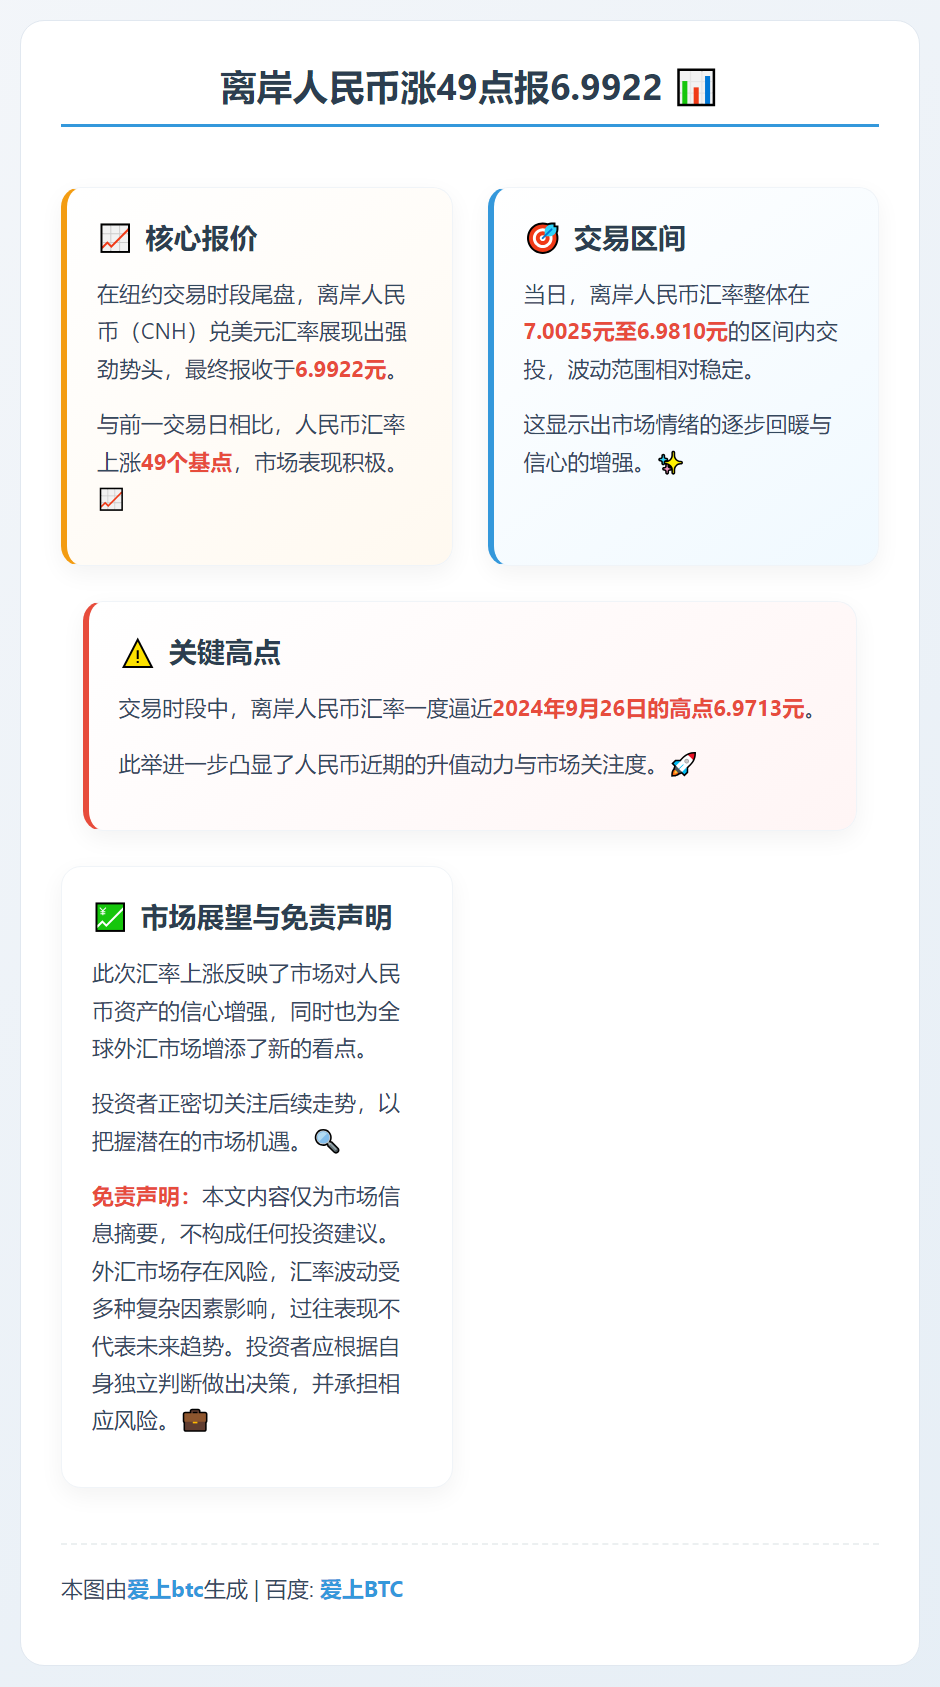
Task: Click the paragraph starting 这显示出市场情绪
Action: click(677, 444)
